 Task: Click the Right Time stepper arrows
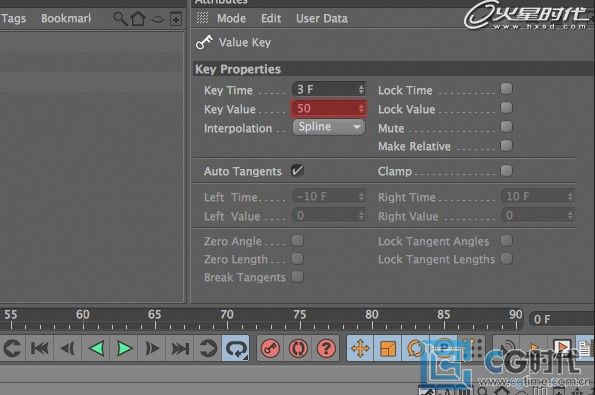coord(570,197)
